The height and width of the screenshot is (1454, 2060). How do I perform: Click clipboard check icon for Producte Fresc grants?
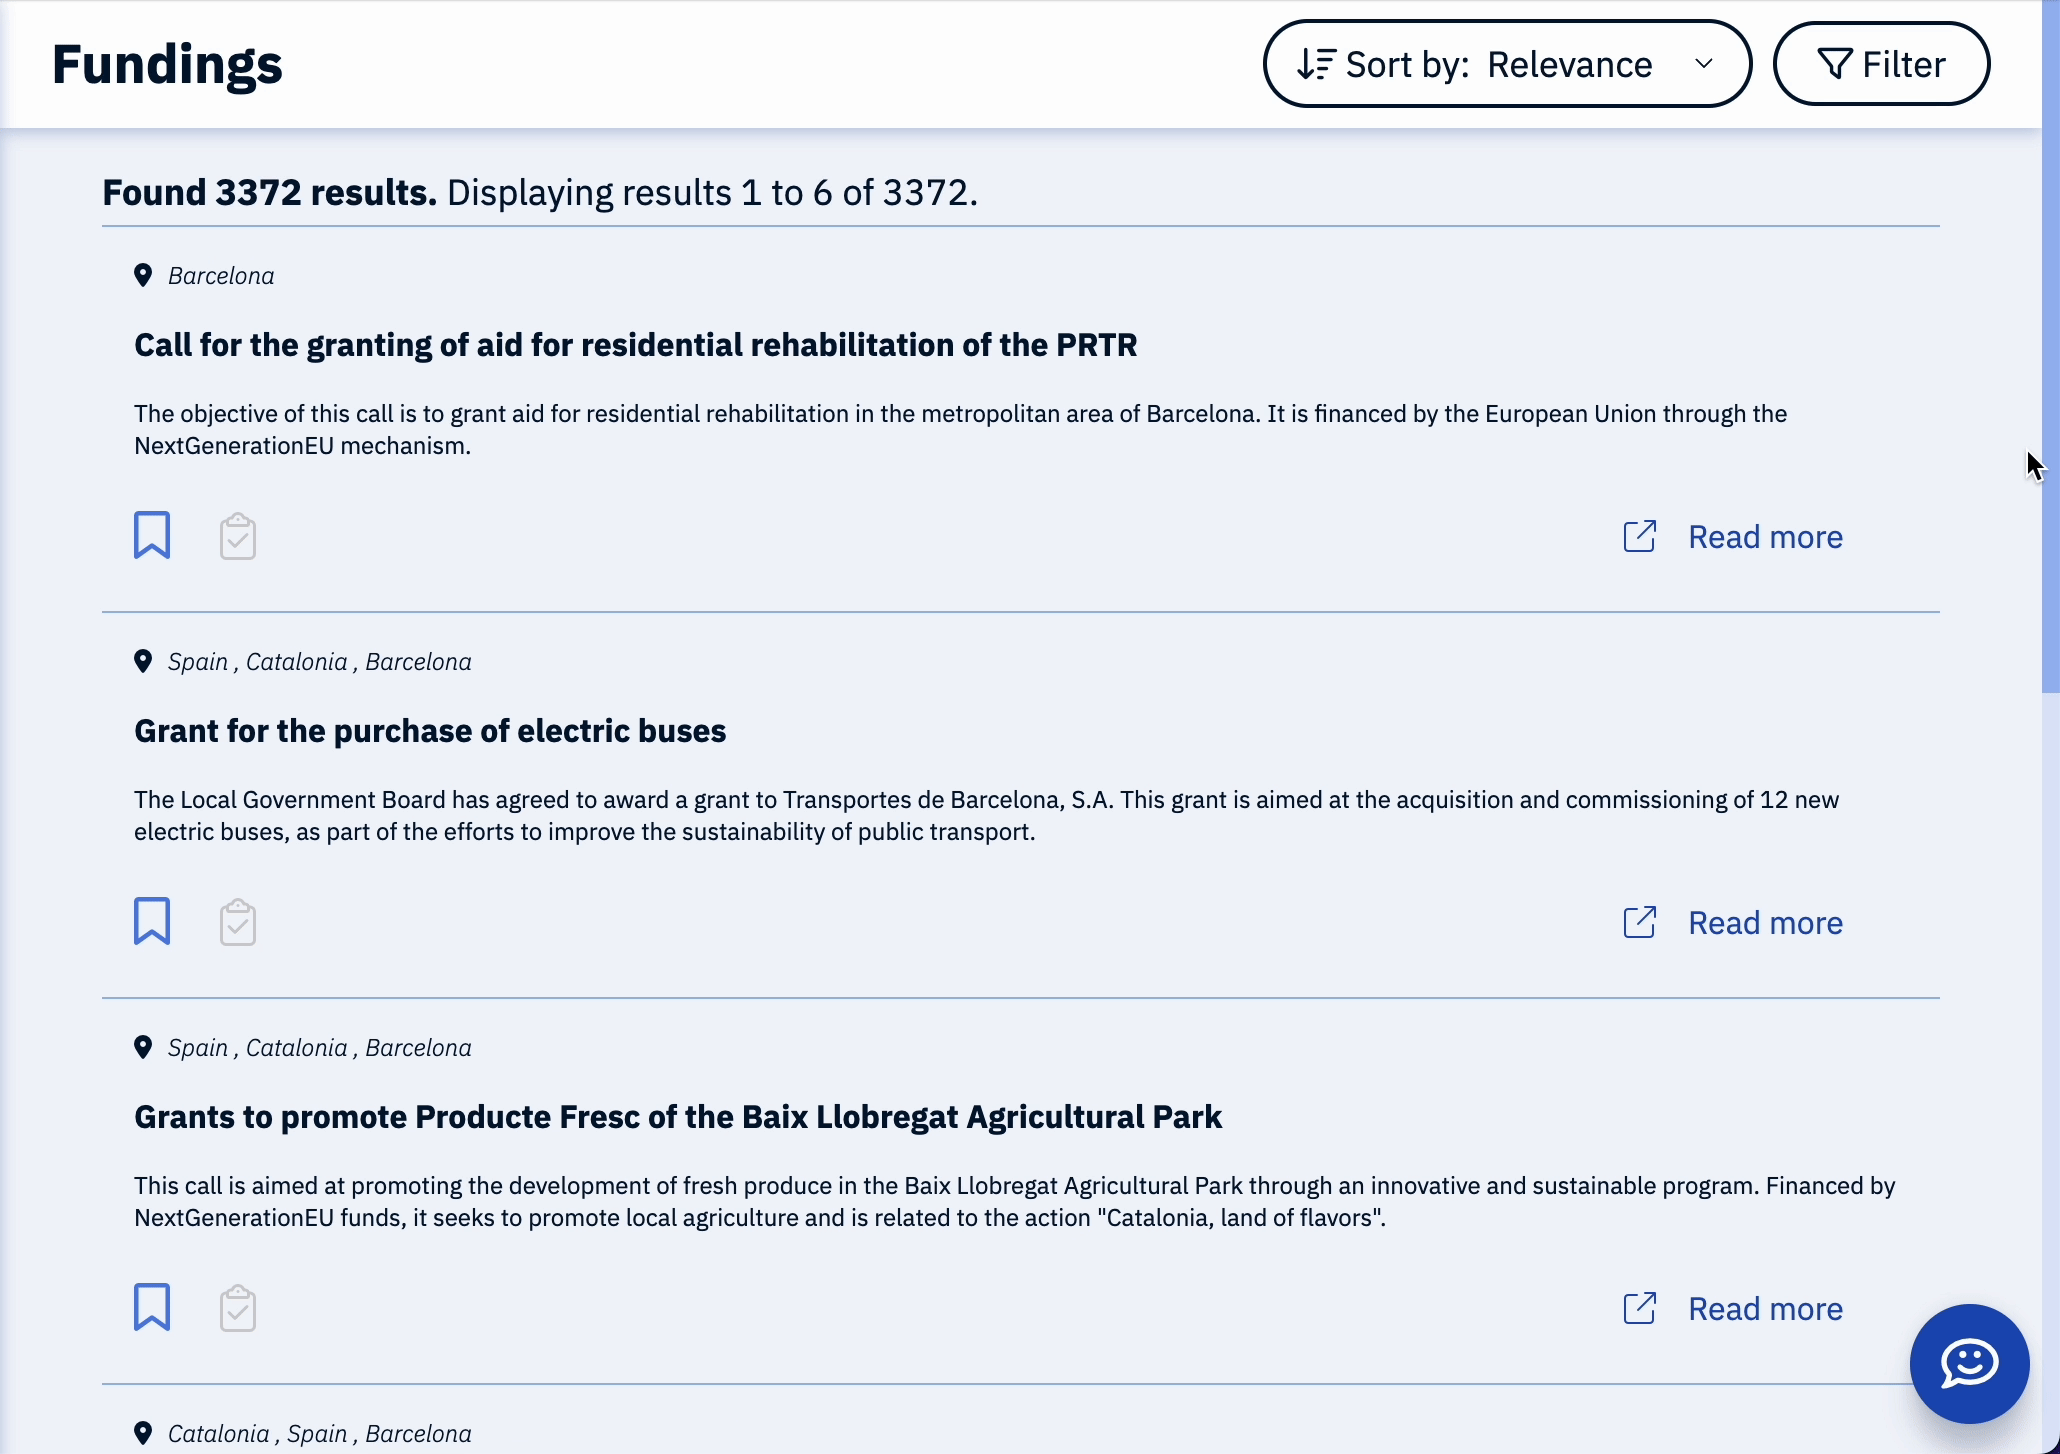coord(238,1309)
